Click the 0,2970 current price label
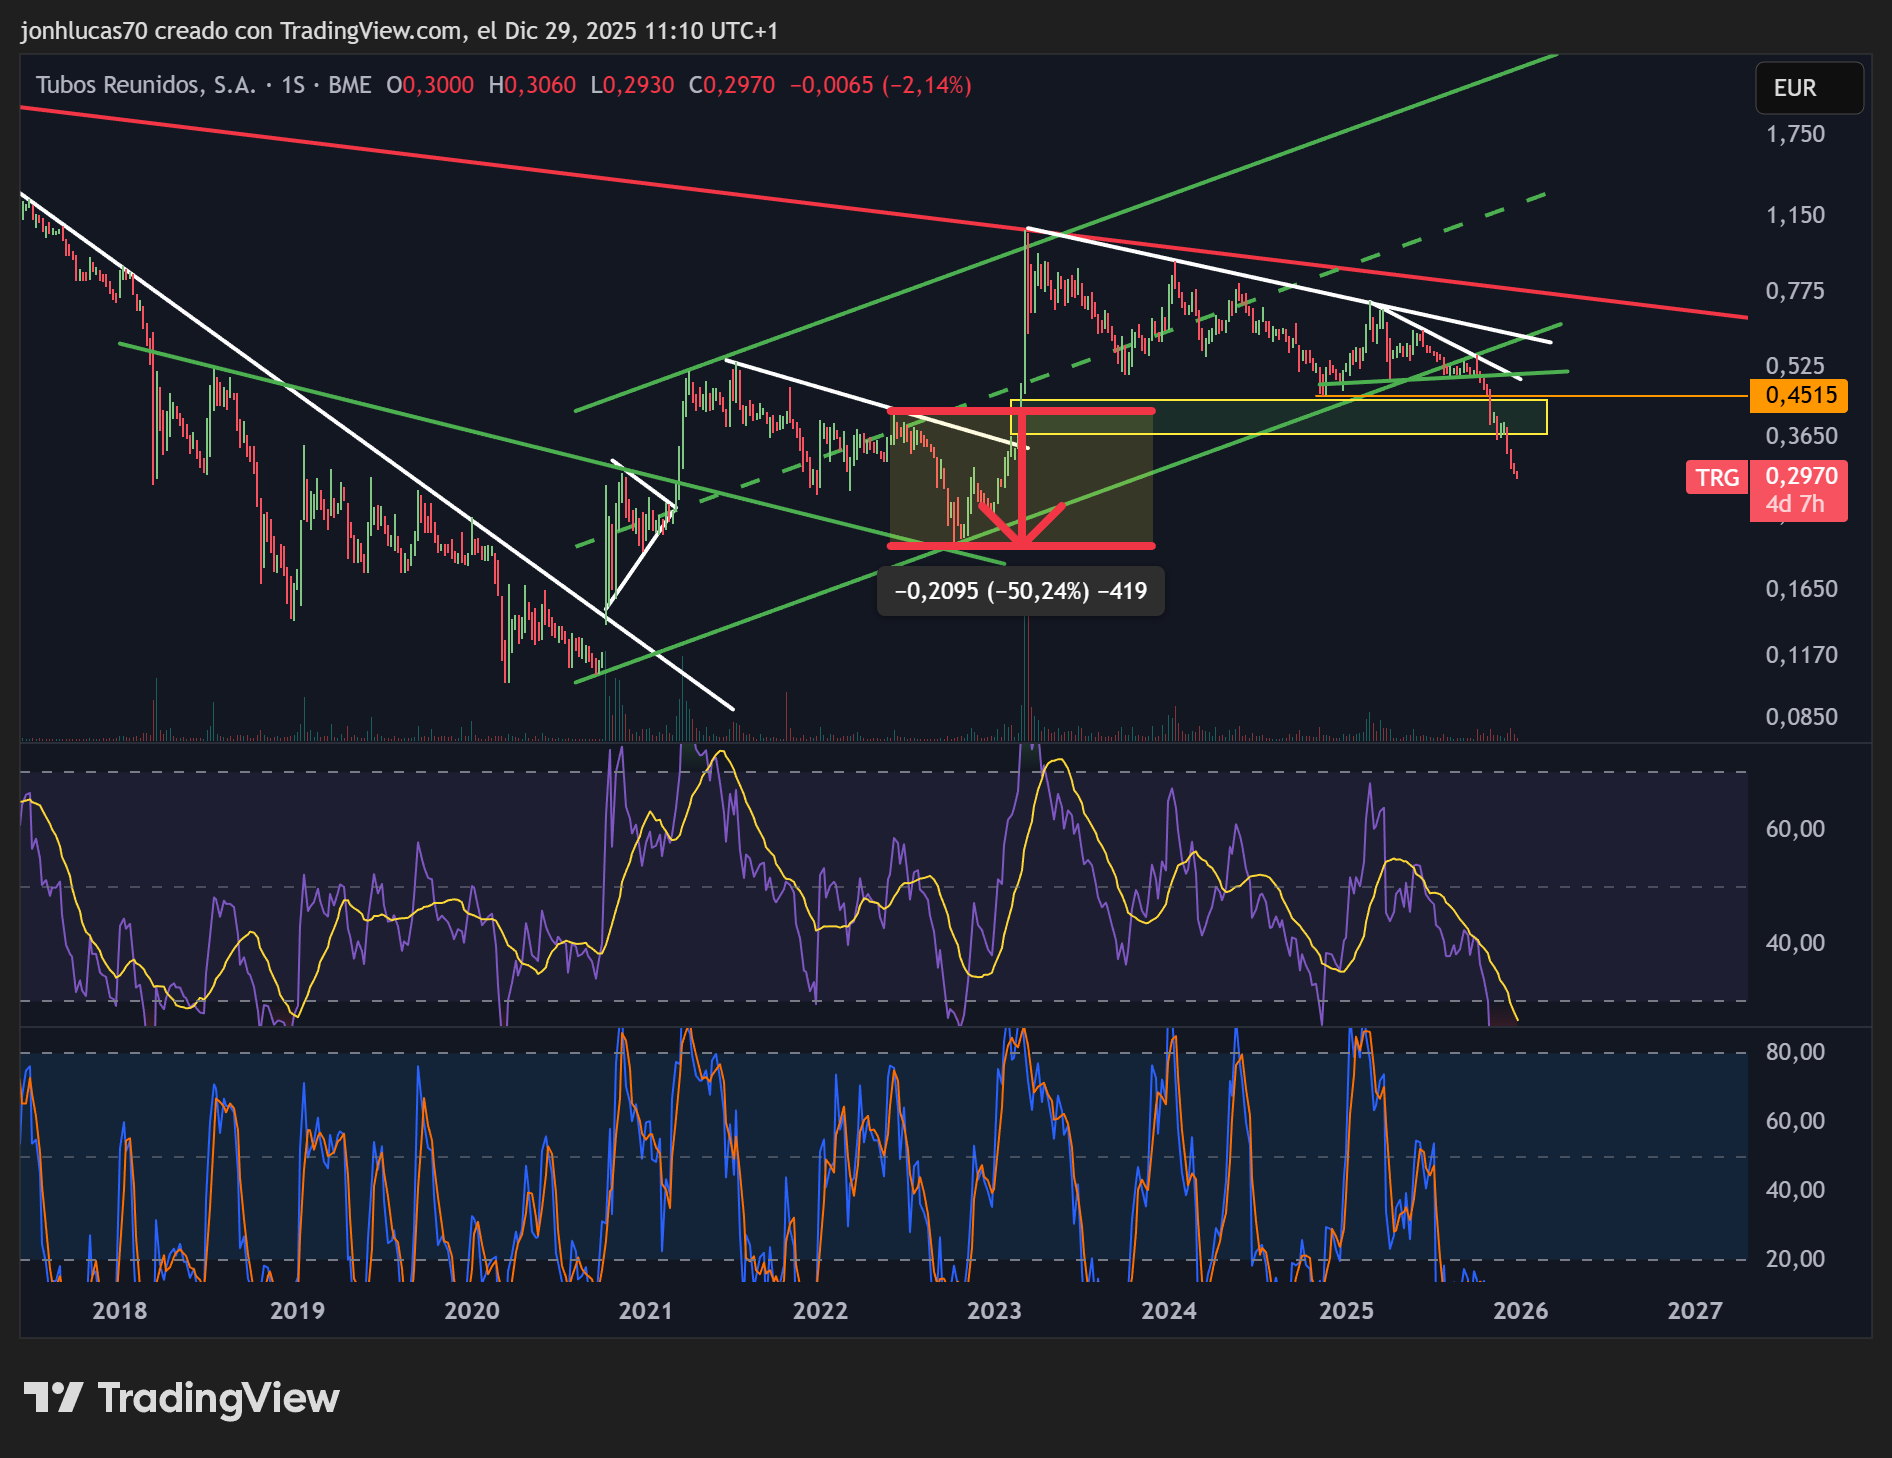The width and height of the screenshot is (1892, 1458). point(1799,477)
